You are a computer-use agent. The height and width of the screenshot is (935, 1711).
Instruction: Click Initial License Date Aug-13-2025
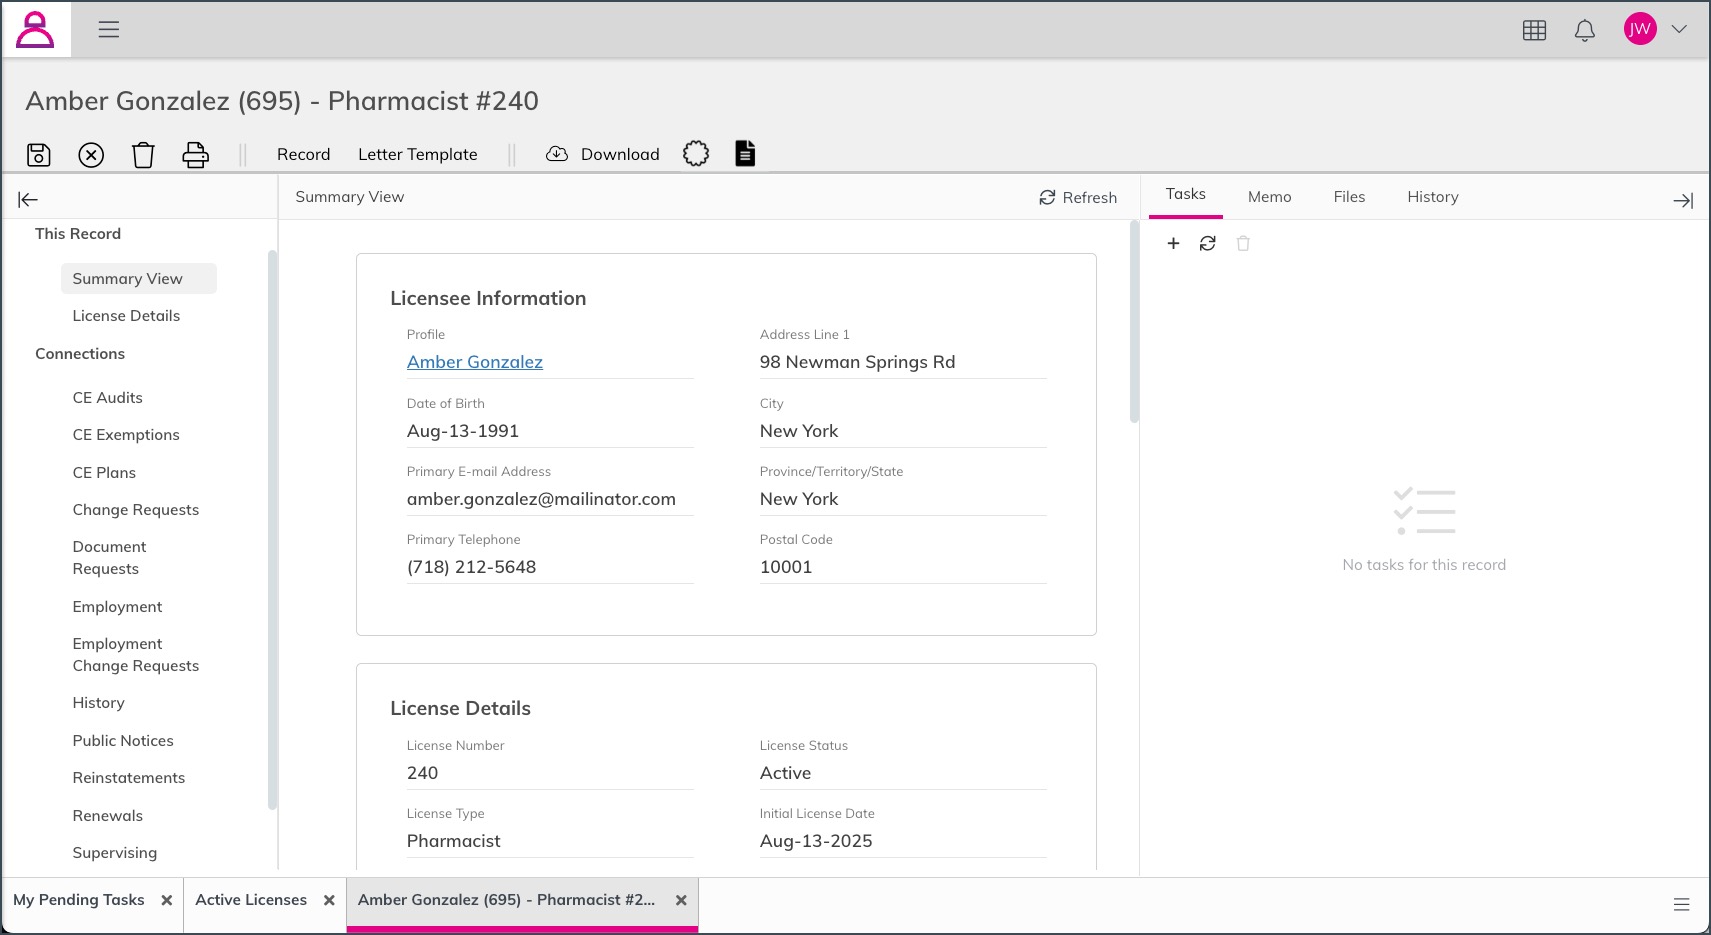pos(816,841)
